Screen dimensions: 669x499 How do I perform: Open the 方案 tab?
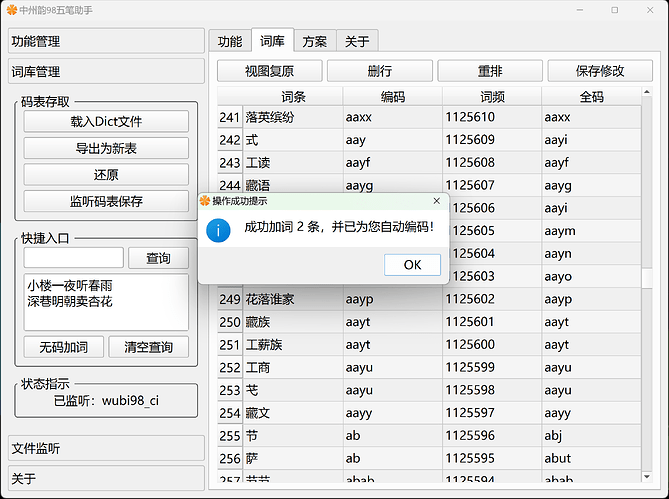point(314,41)
